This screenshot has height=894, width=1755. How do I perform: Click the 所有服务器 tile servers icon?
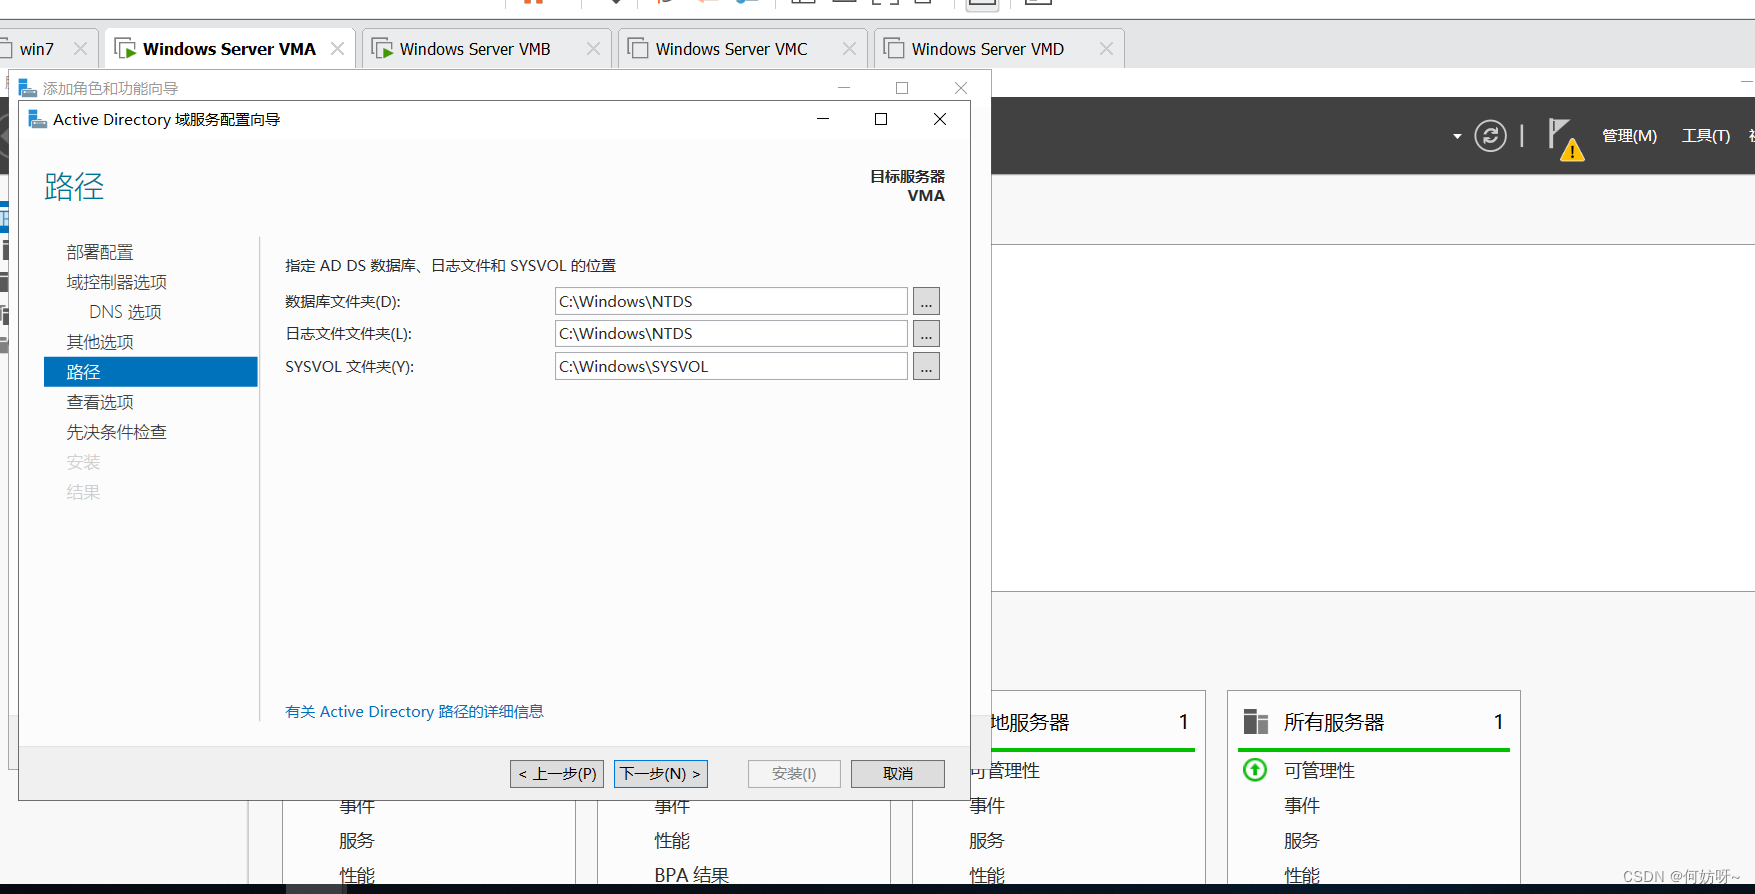pos(1256,722)
